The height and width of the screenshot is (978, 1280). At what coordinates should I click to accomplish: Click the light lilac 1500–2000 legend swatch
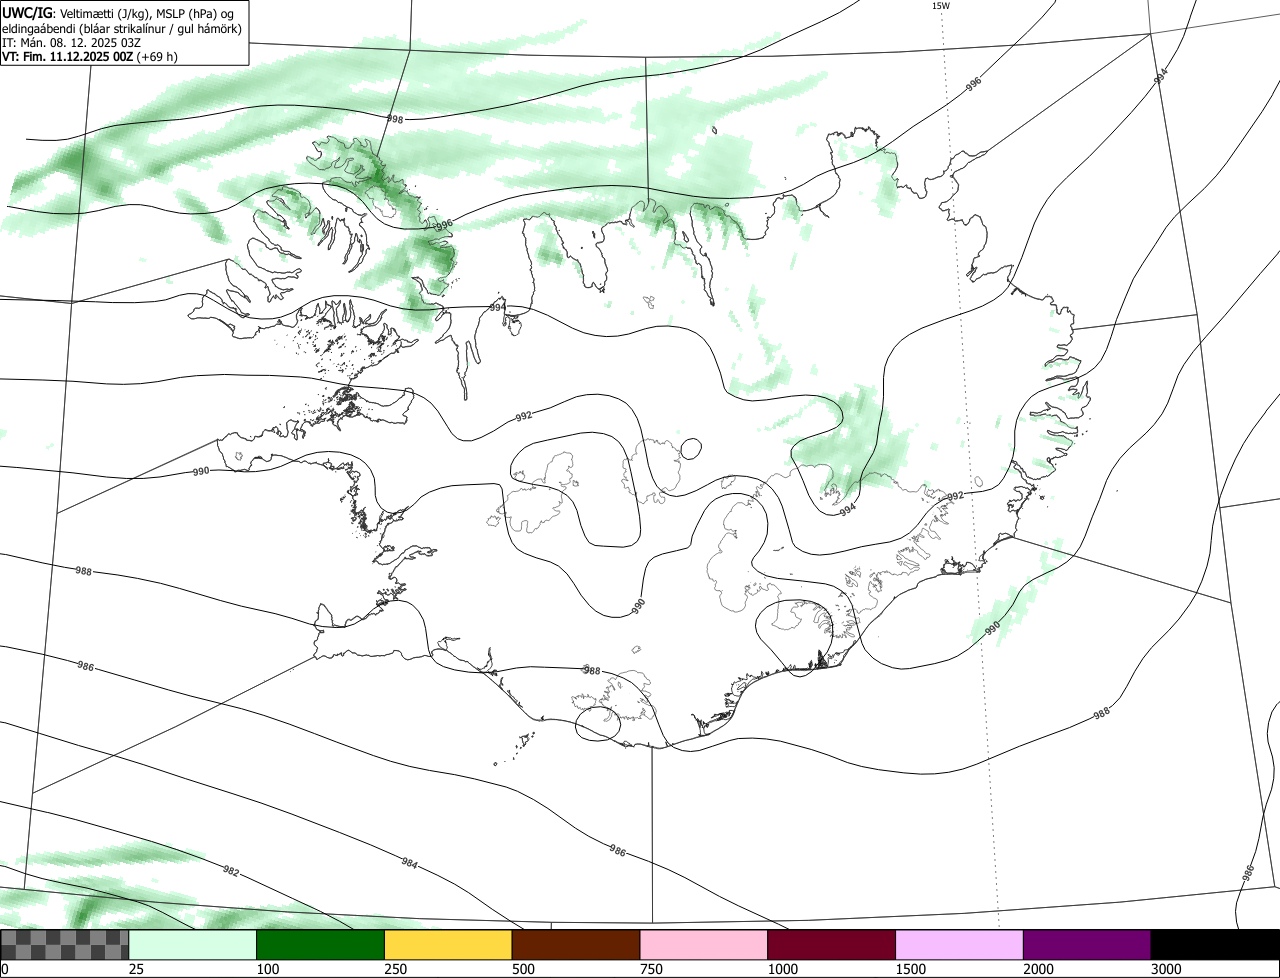(x=960, y=945)
